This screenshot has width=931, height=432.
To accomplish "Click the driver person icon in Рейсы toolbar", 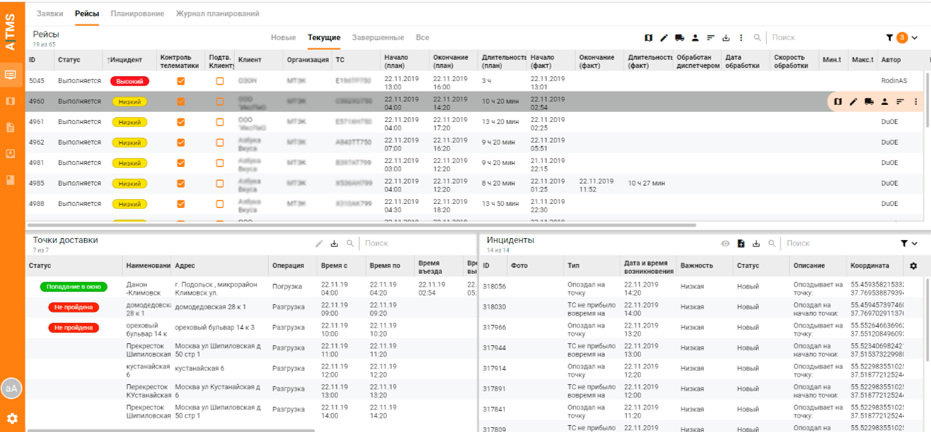I will 695,38.
